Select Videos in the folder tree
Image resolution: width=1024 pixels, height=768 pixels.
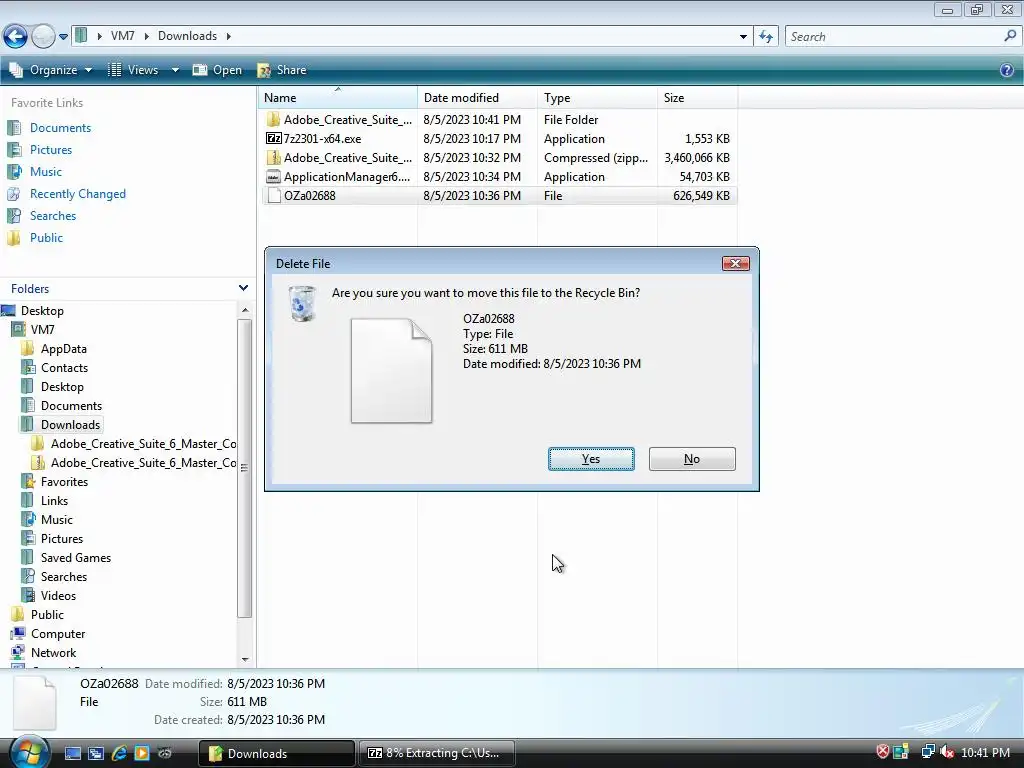[x=58, y=596]
